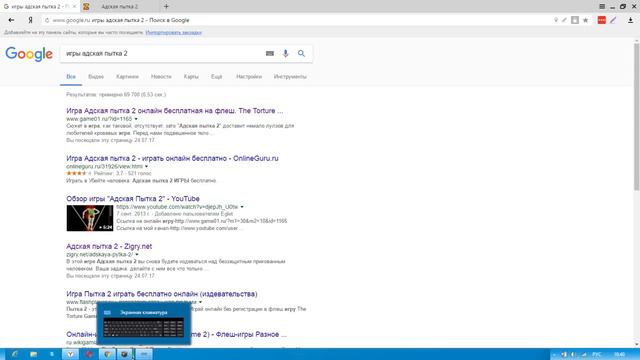Switch to 'Новости' results
This screenshot has height=360, width=640.
coord(161,77)
